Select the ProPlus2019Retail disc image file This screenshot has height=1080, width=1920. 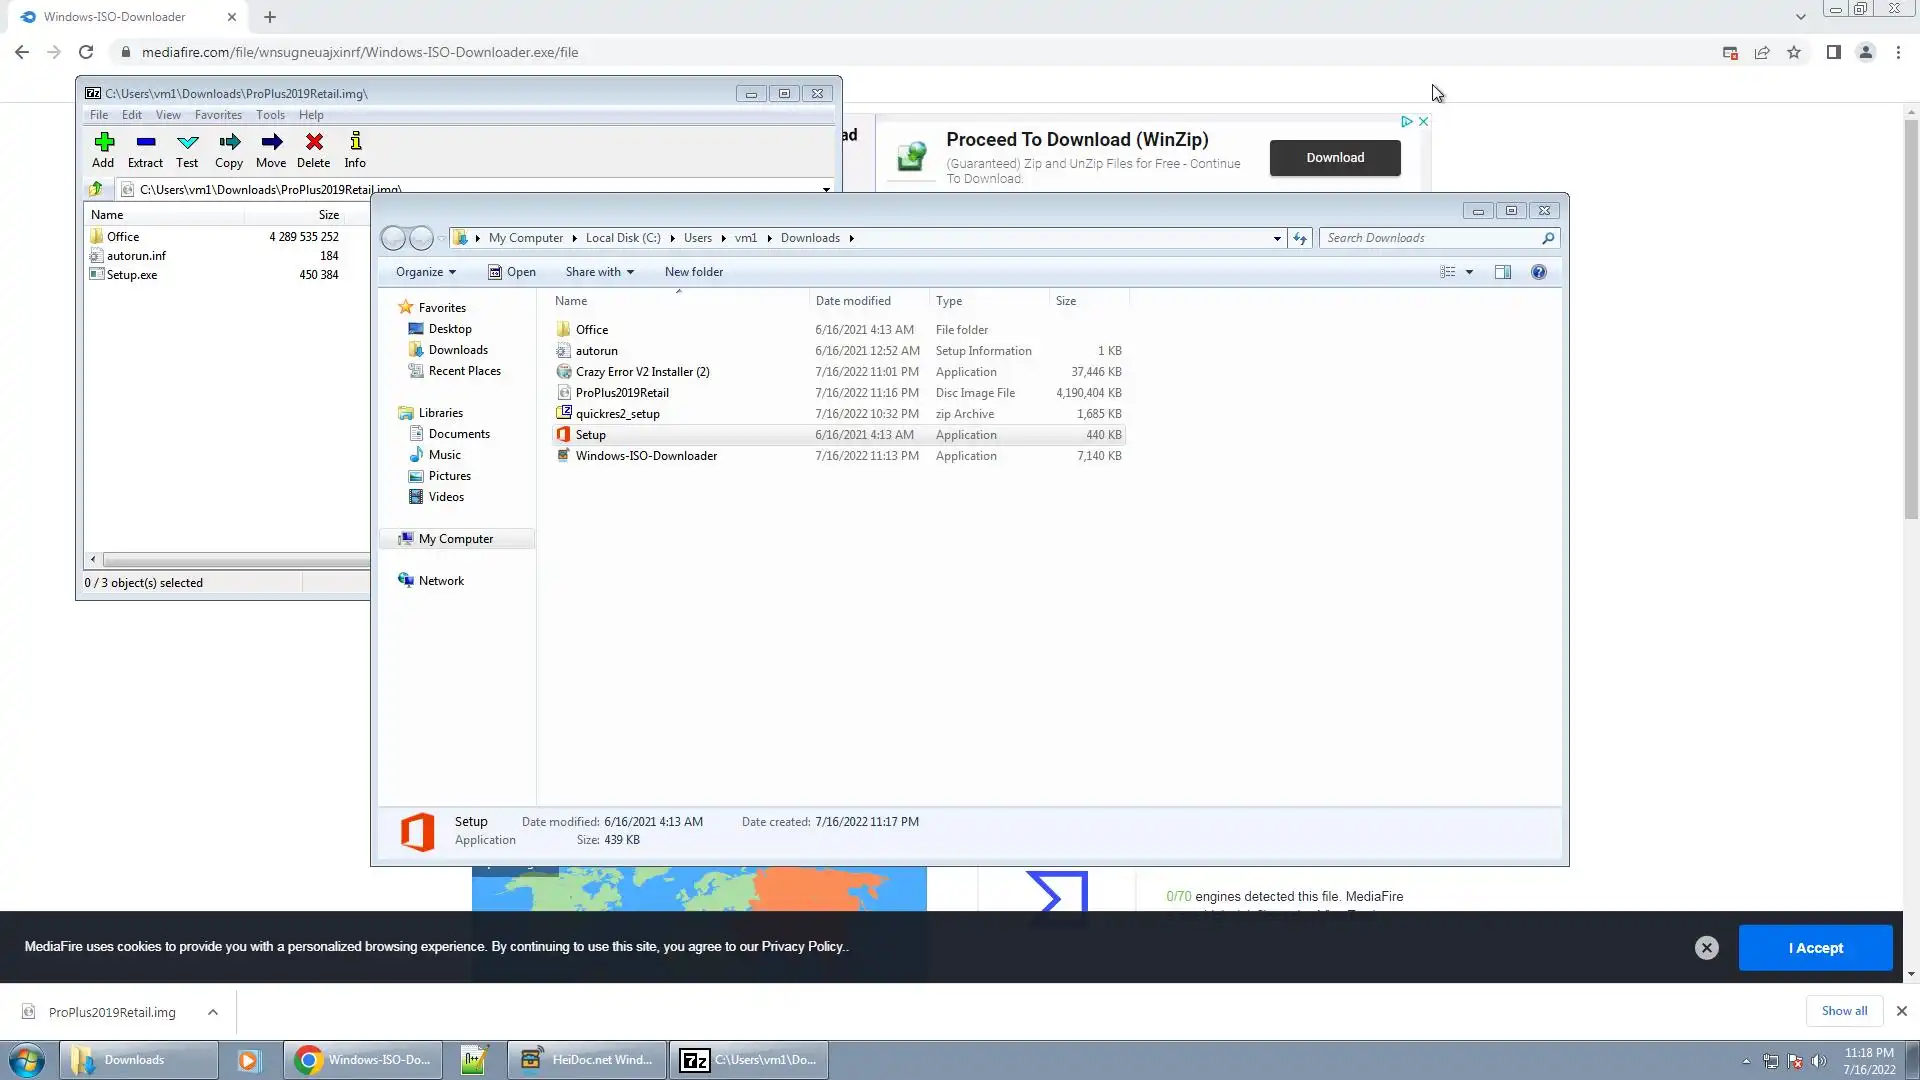click(622, 393)
